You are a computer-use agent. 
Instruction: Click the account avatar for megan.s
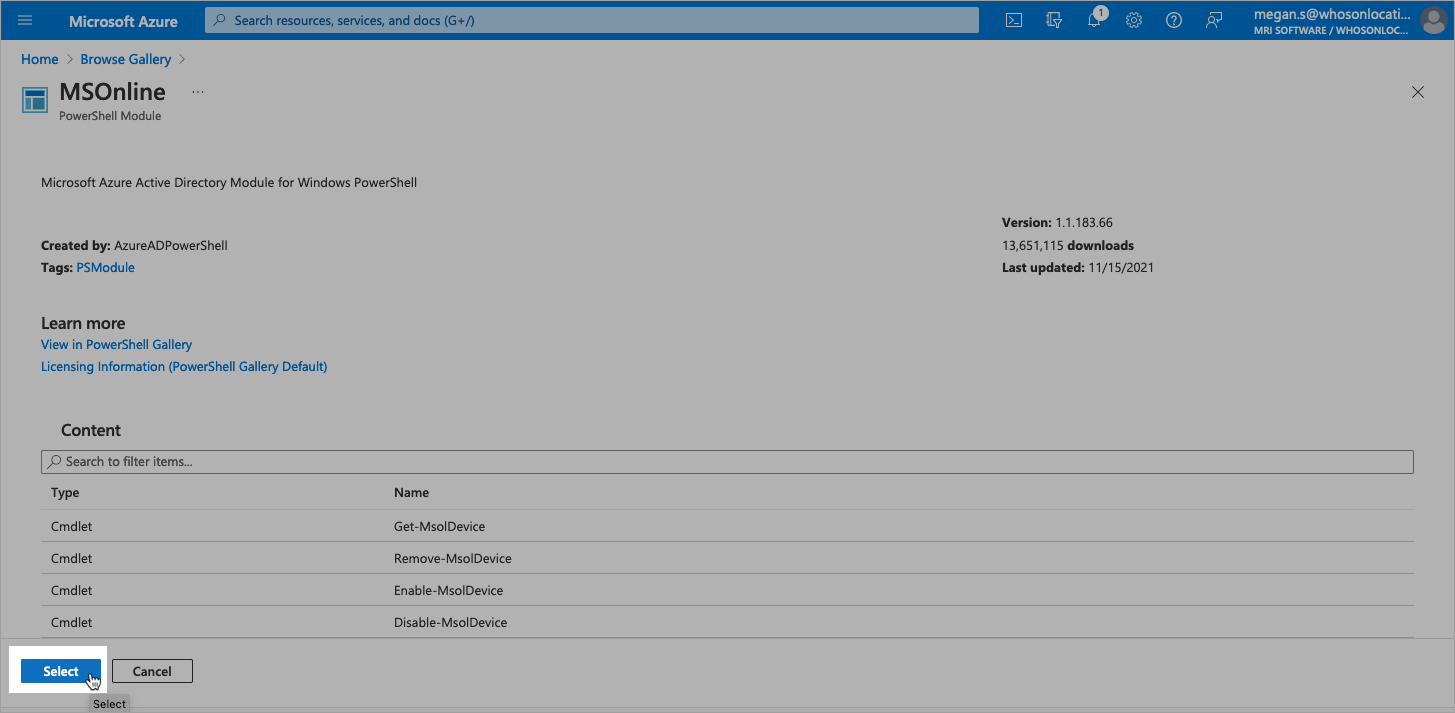click(x=1432, y=20)
